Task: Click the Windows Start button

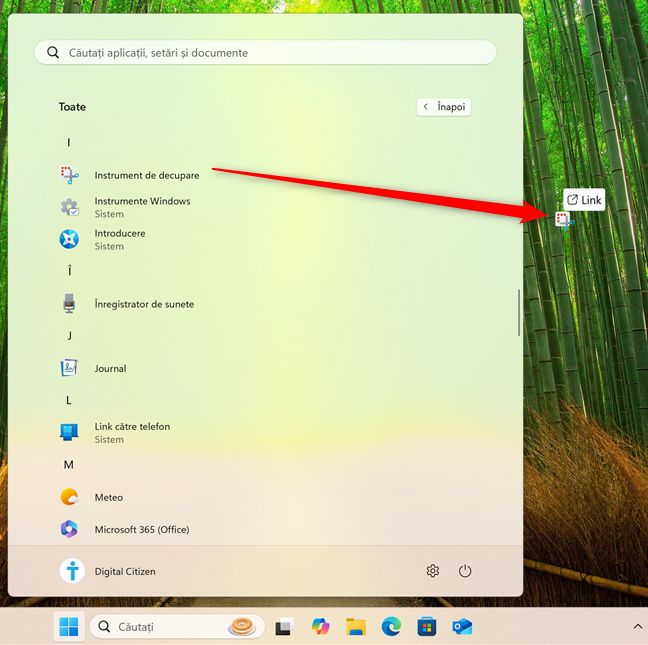Action: pyautogui.click(x=69, y=627)
